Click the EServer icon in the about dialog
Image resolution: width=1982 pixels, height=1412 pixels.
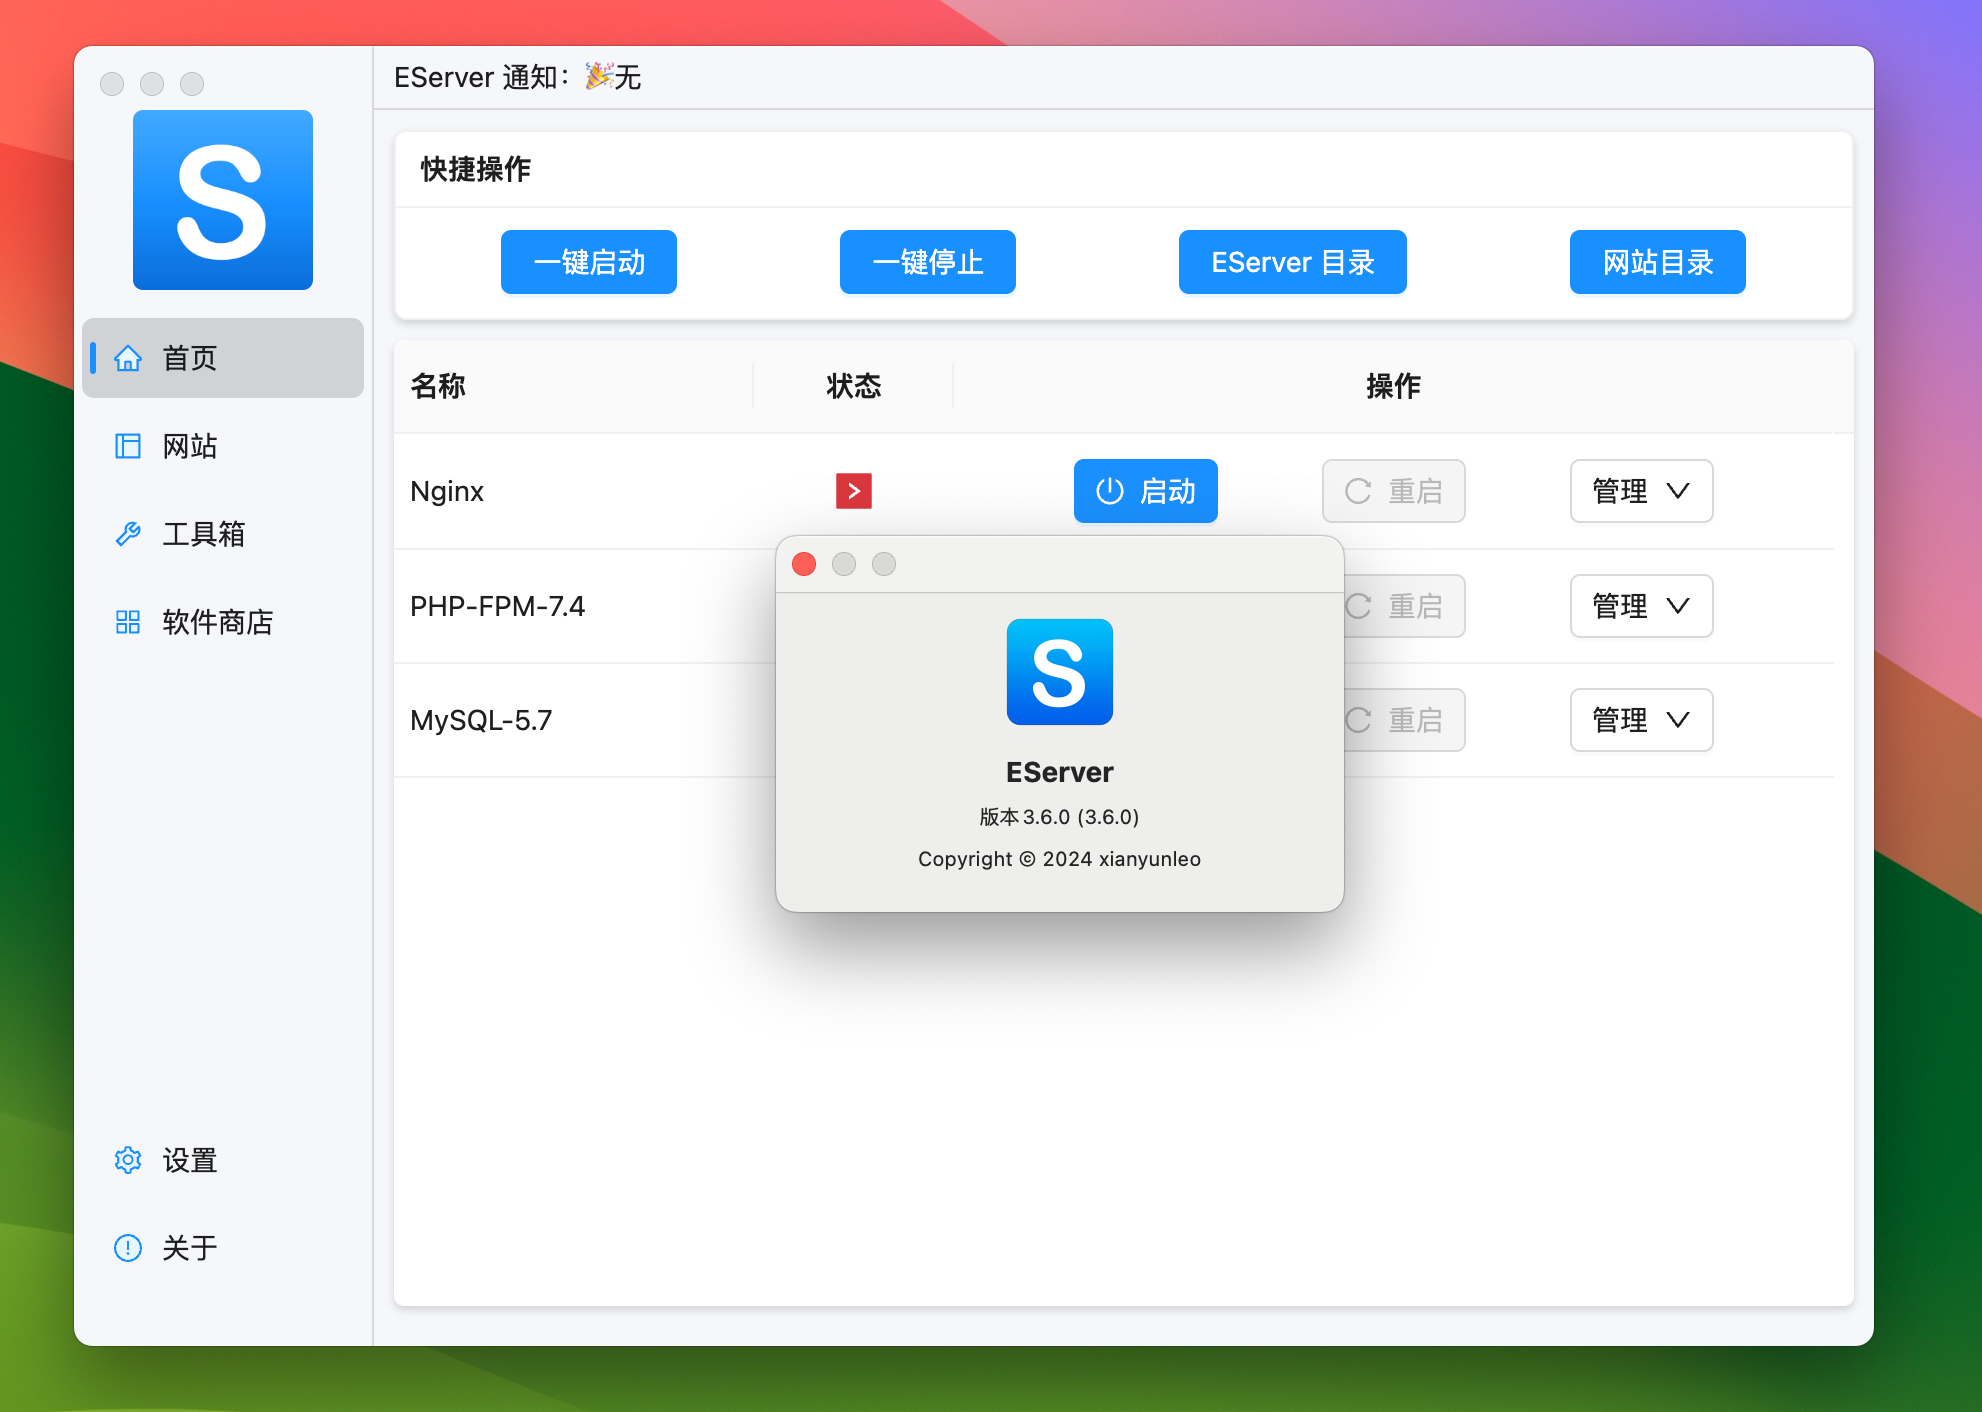pyautogui.click(x=1060, y=672)
